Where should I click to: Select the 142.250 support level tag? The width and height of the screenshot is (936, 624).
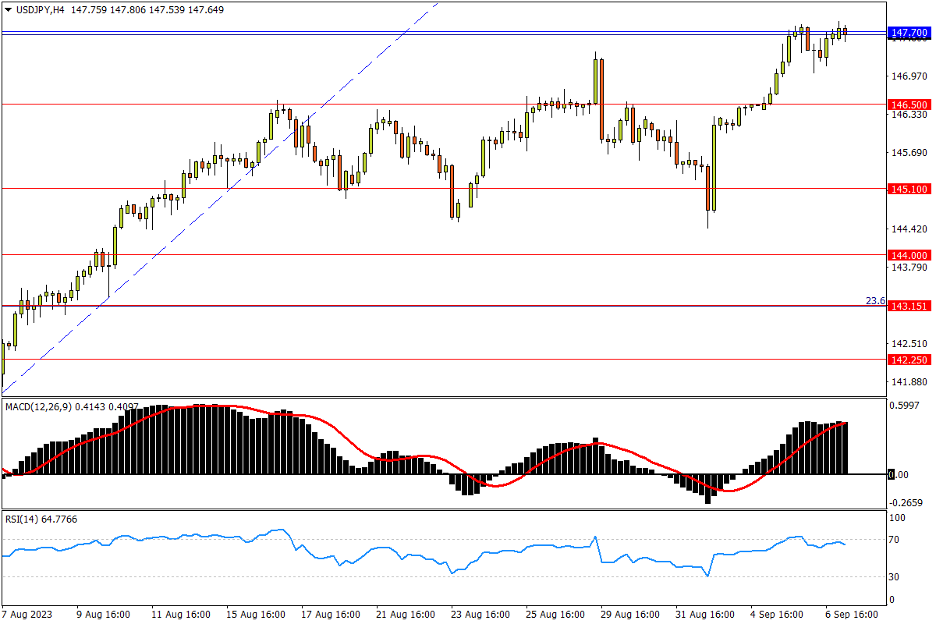[x=909, y=360]
